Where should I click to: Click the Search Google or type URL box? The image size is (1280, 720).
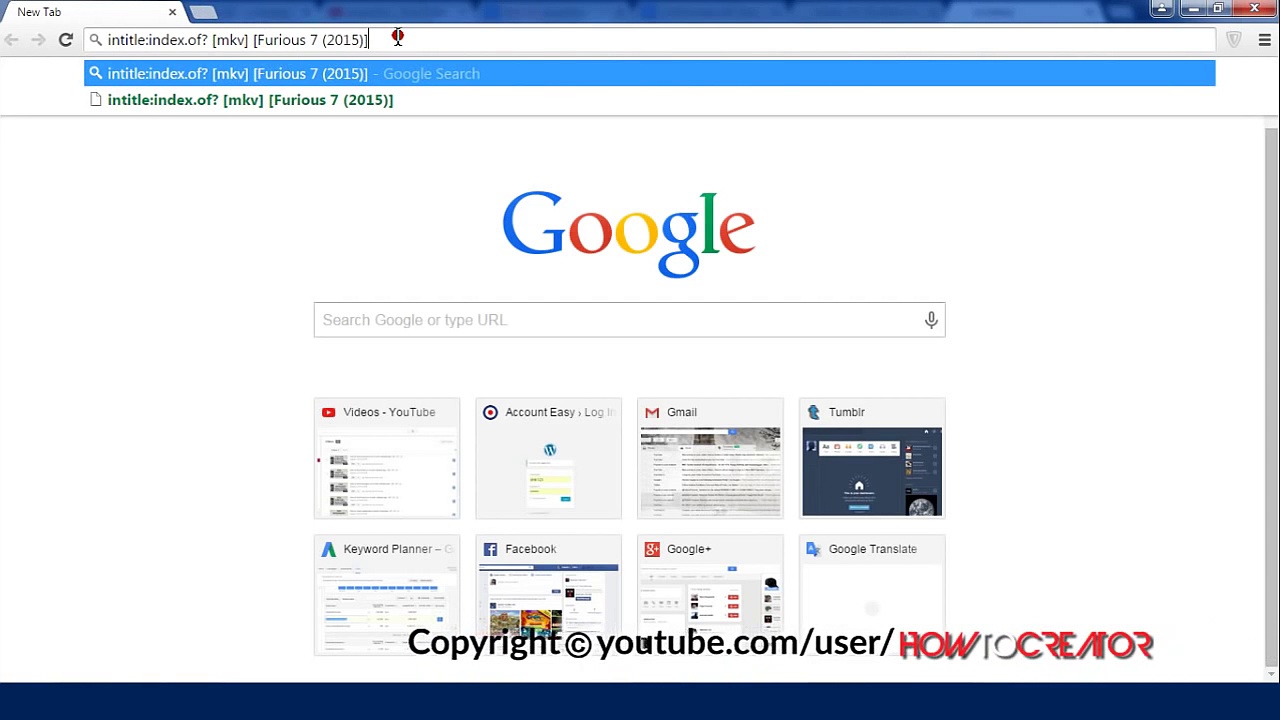629,320
